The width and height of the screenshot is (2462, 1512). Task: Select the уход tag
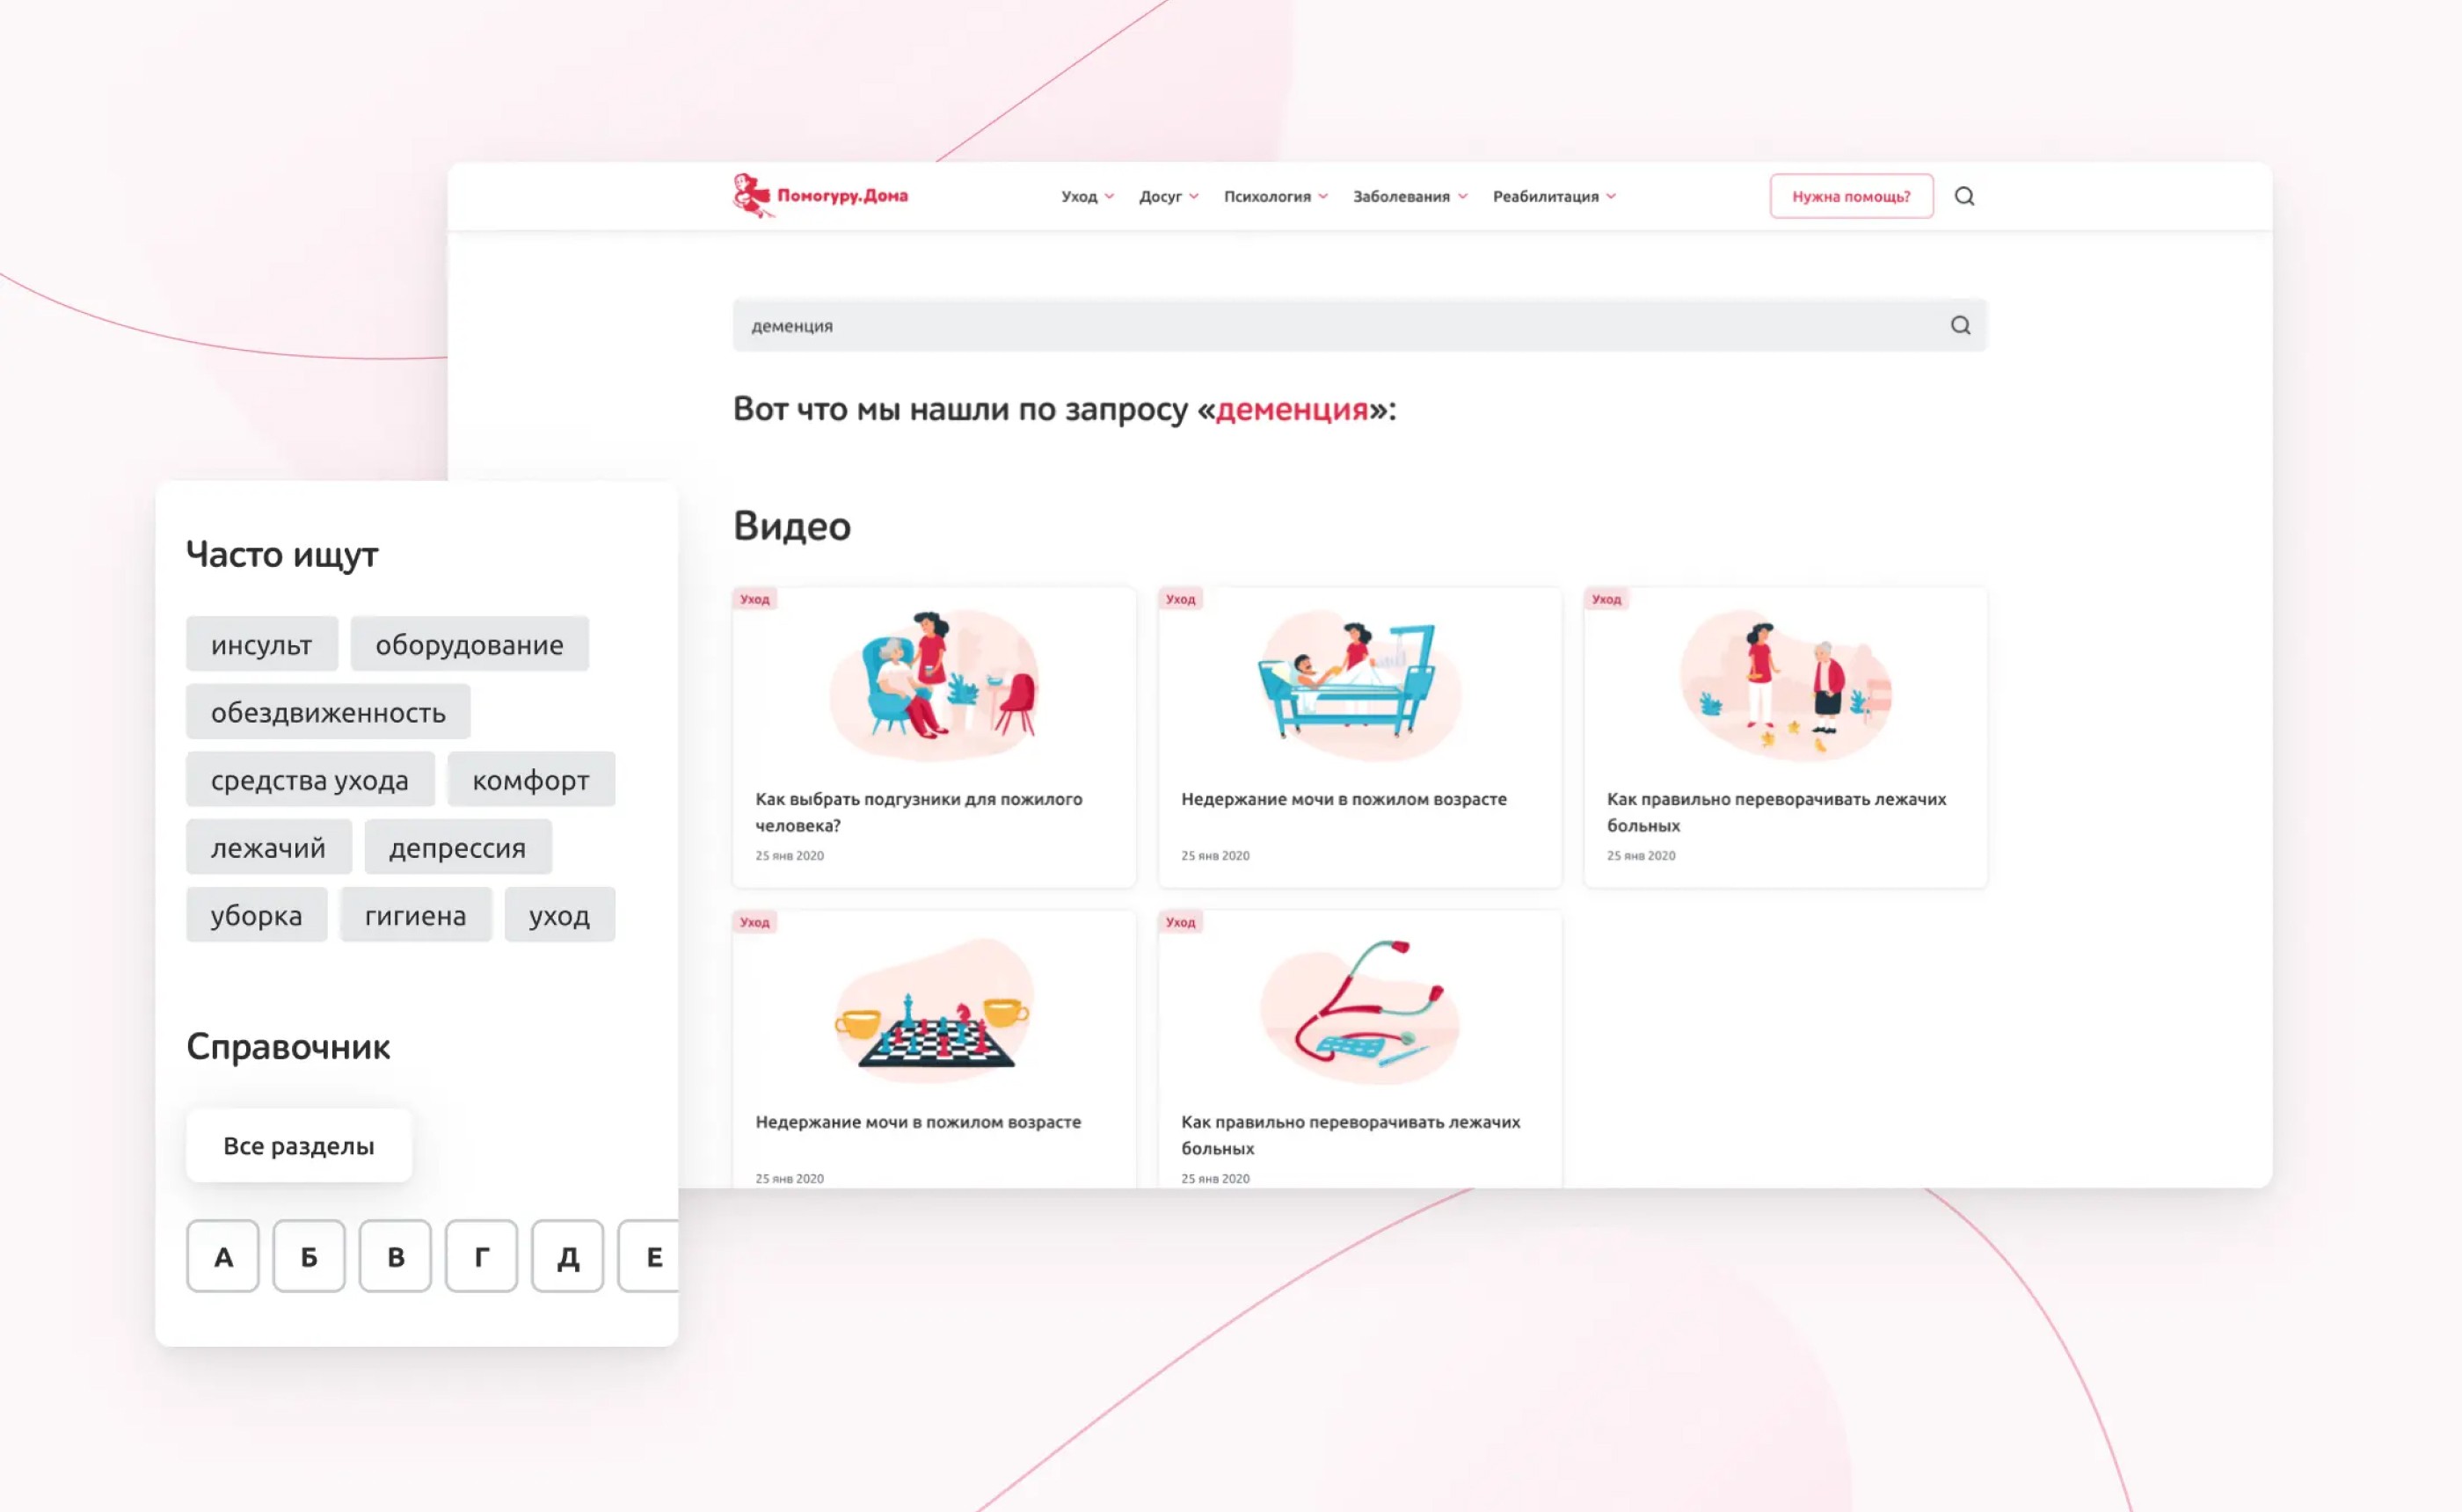(559, 915)
